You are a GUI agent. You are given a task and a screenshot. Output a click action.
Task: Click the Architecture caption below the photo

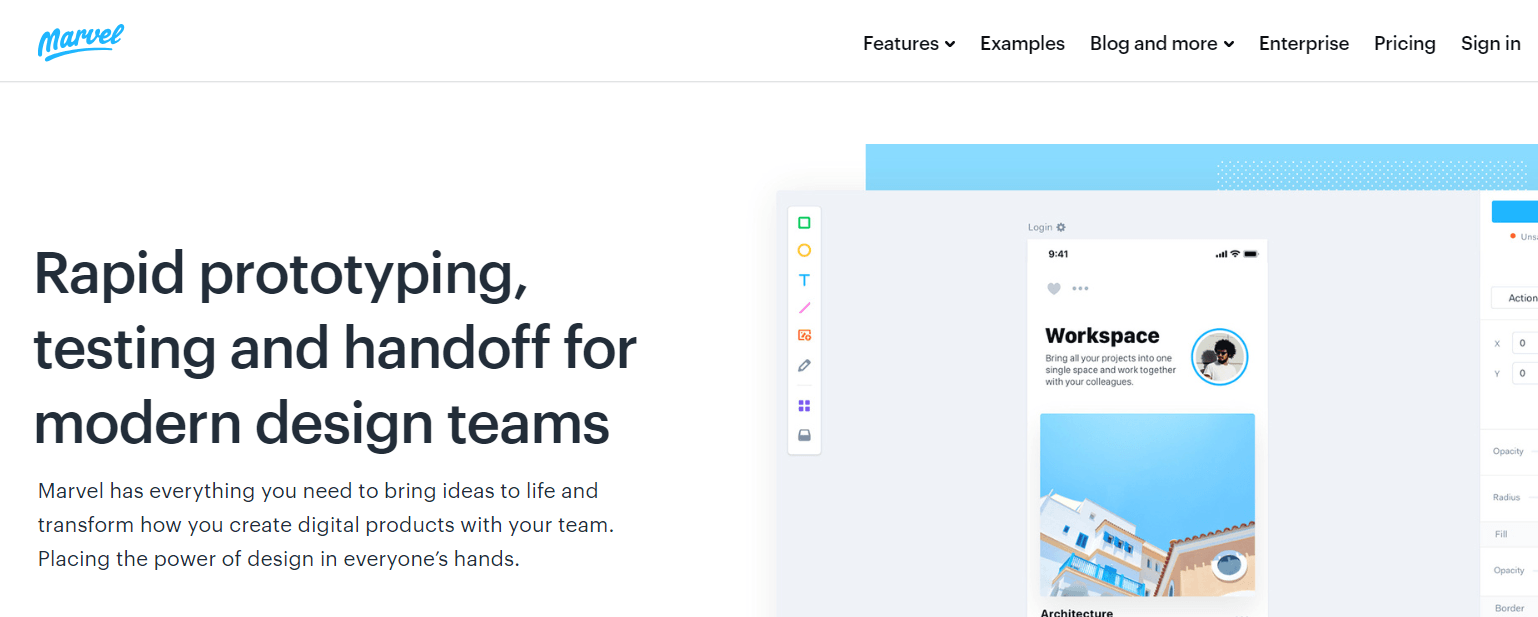pyautogui.click(x=1076, y=612)
